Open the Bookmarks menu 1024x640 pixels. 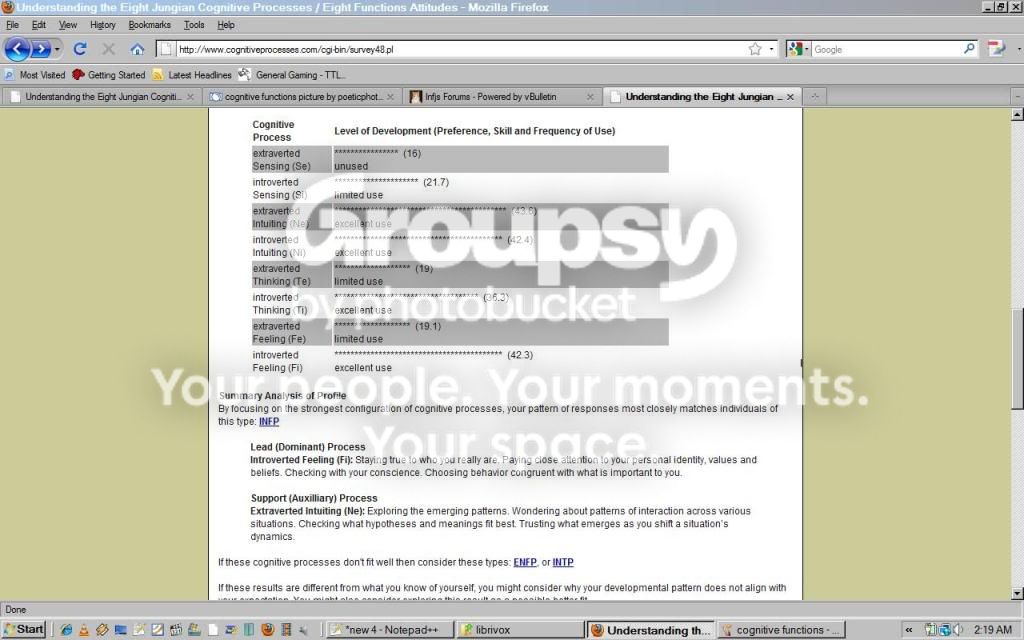(x=150, y=25)
